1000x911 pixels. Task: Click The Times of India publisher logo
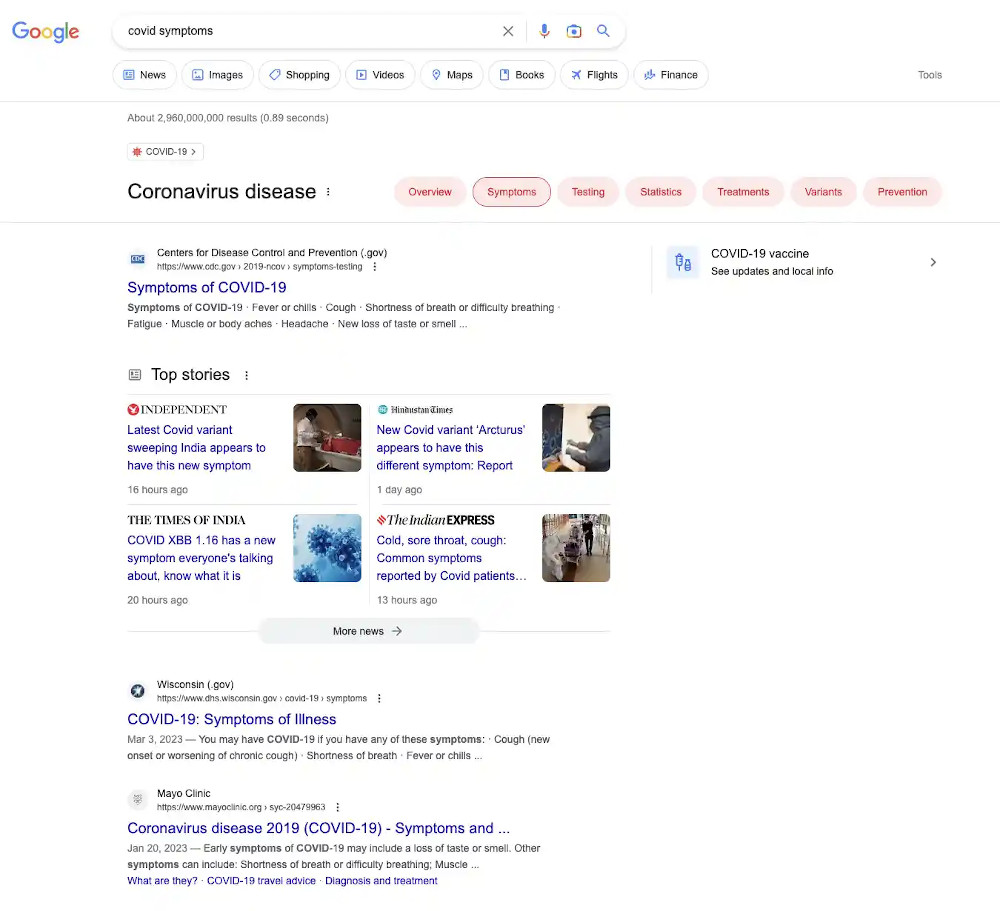click(x=186, y=520)
